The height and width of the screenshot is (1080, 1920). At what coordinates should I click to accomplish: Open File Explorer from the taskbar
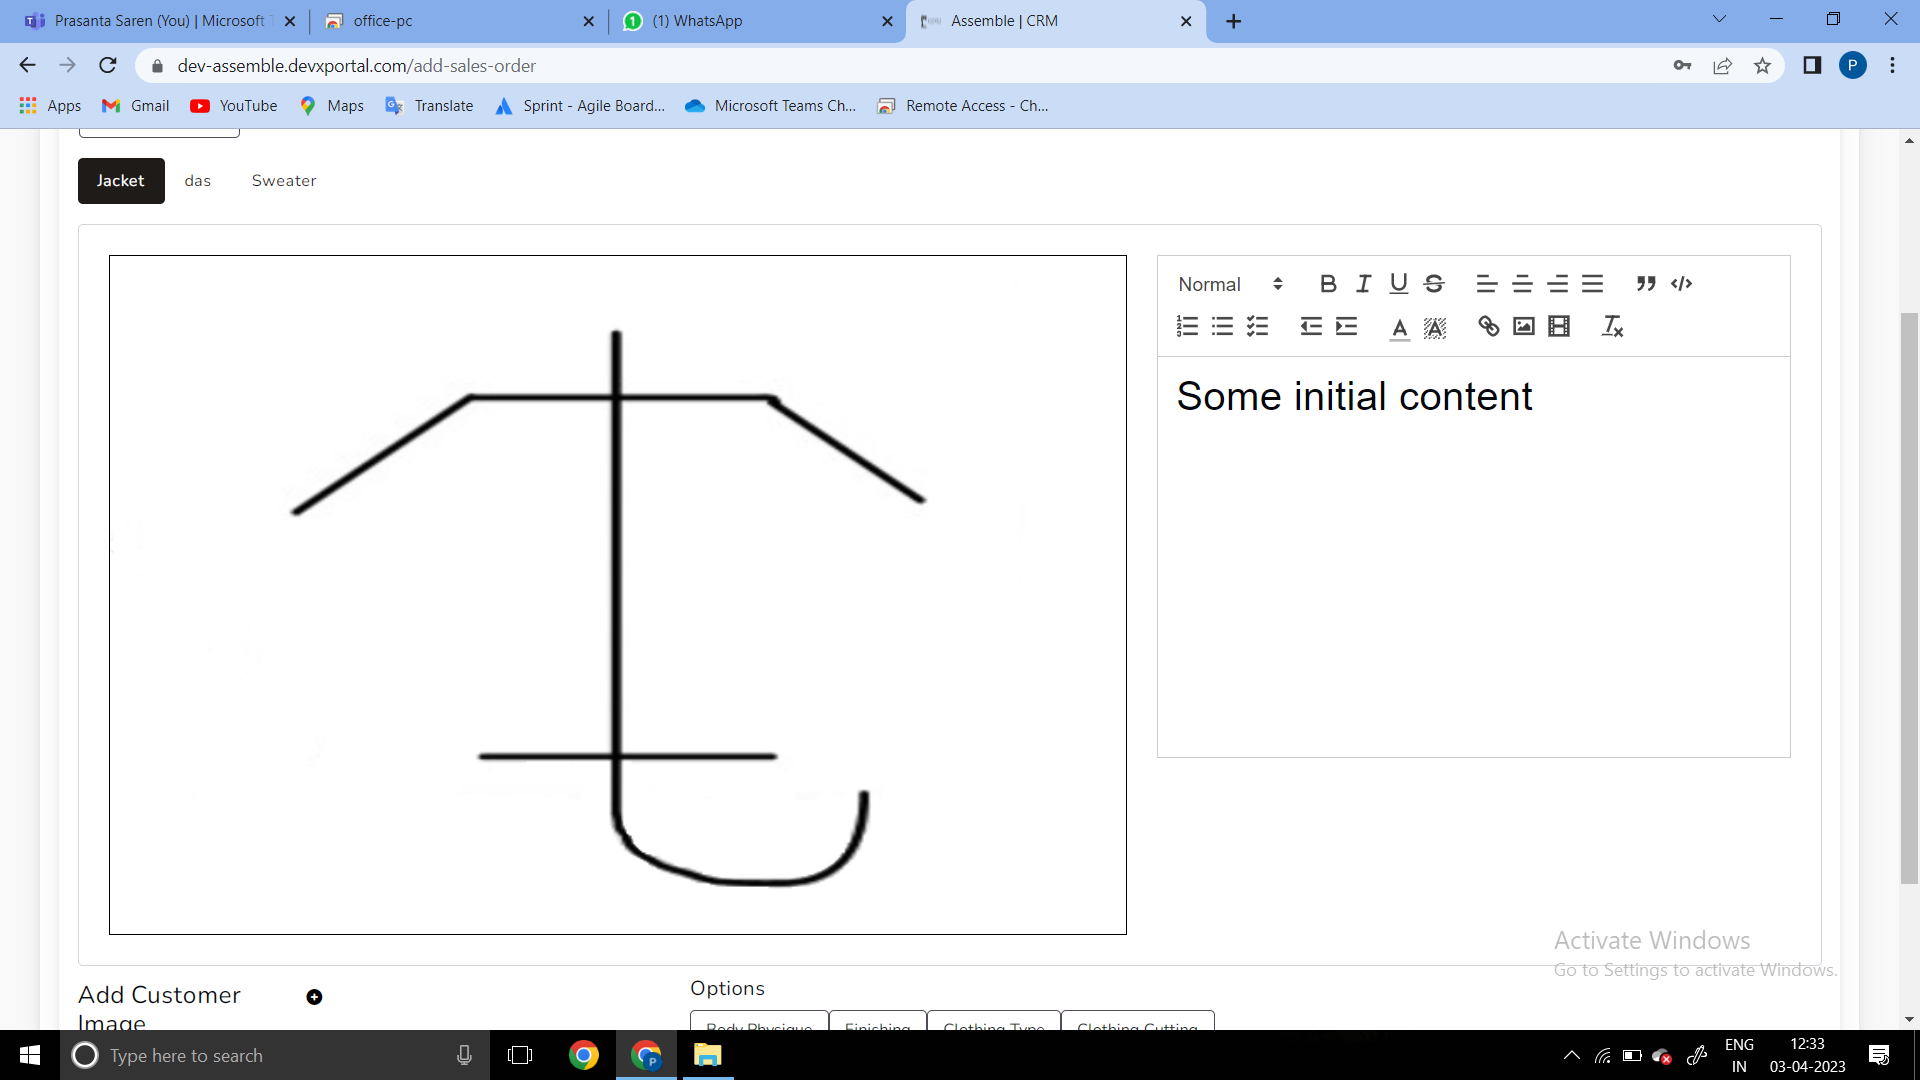[x=708, y=1055]
